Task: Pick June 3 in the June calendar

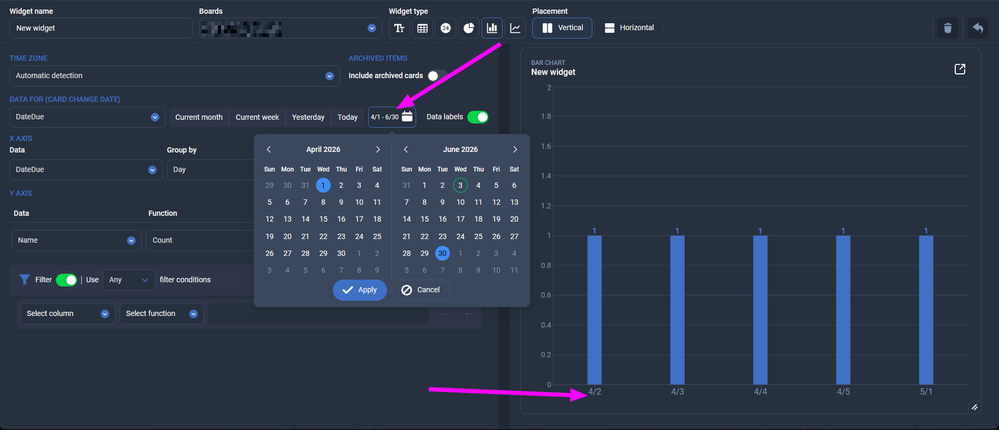Action: coord(460,185)
